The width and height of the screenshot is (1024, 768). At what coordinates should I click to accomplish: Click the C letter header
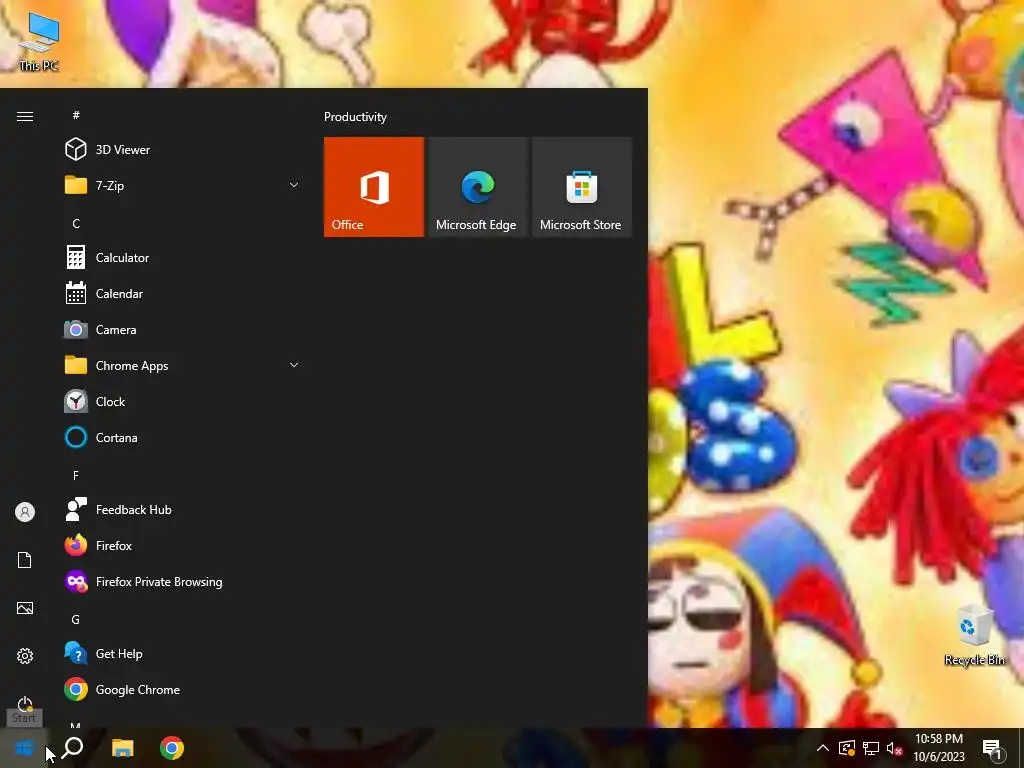point(76,223)
